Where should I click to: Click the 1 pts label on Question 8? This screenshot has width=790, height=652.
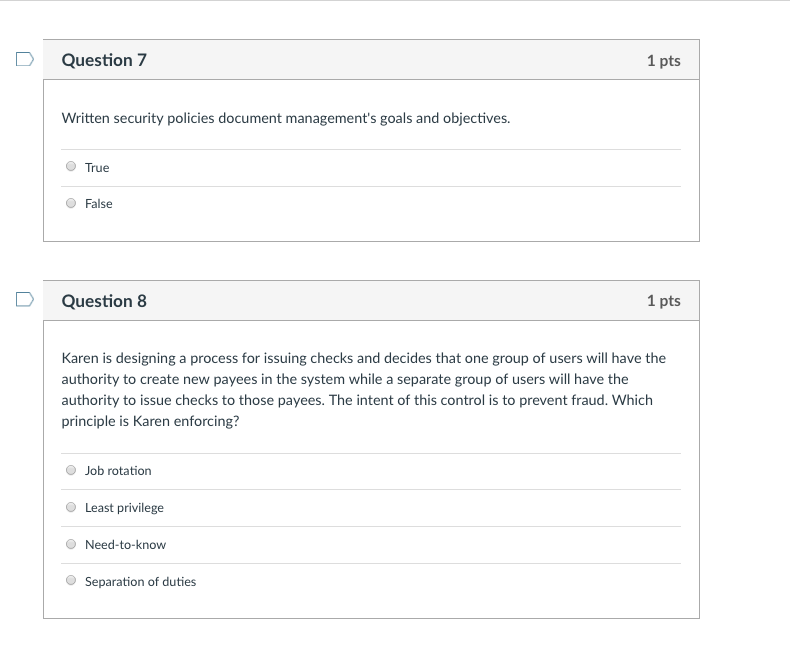pos(663,301)
